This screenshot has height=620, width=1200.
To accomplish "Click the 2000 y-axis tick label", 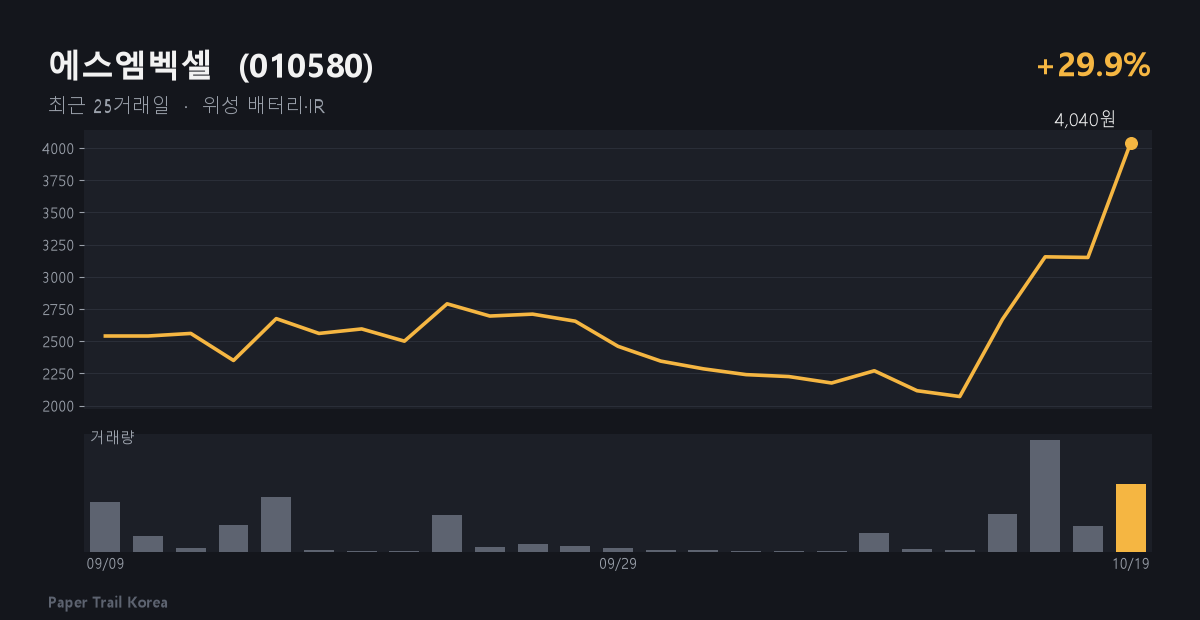I will point(59,406).
